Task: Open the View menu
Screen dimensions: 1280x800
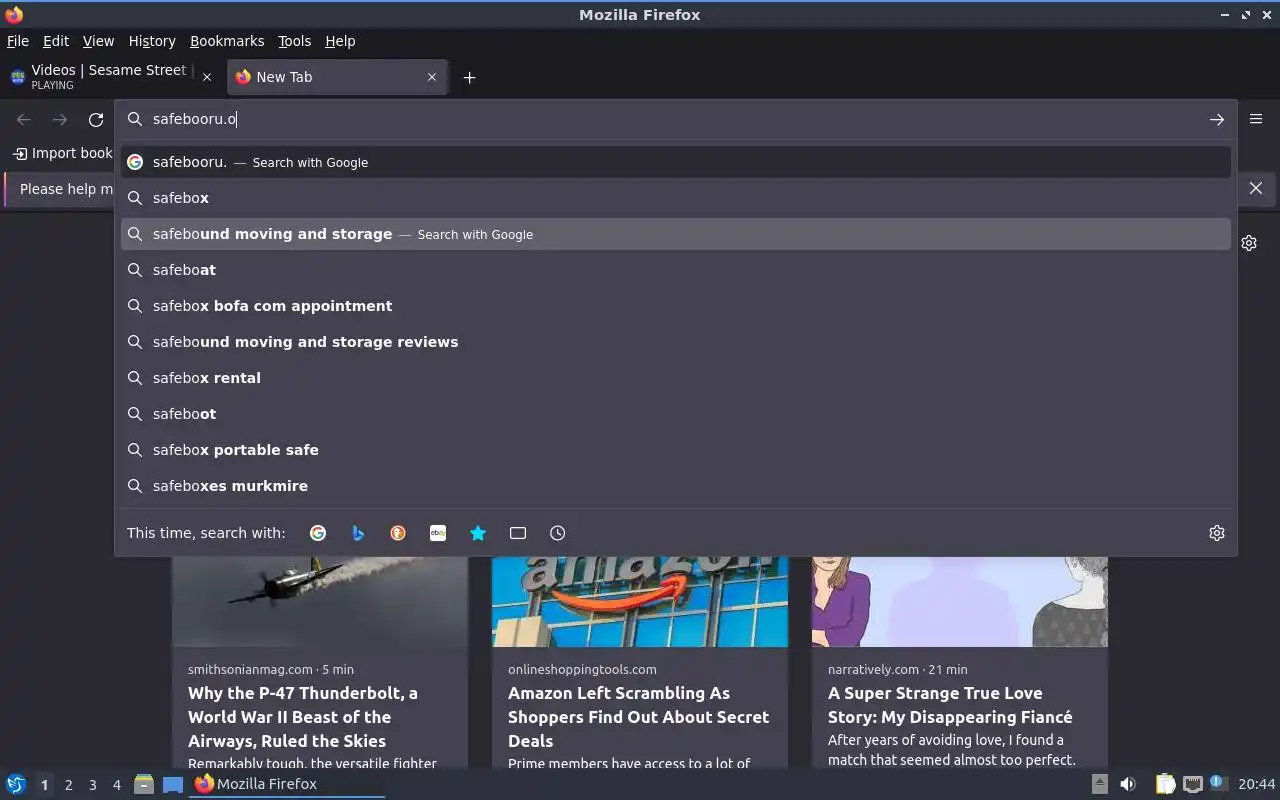Action: 98,41
